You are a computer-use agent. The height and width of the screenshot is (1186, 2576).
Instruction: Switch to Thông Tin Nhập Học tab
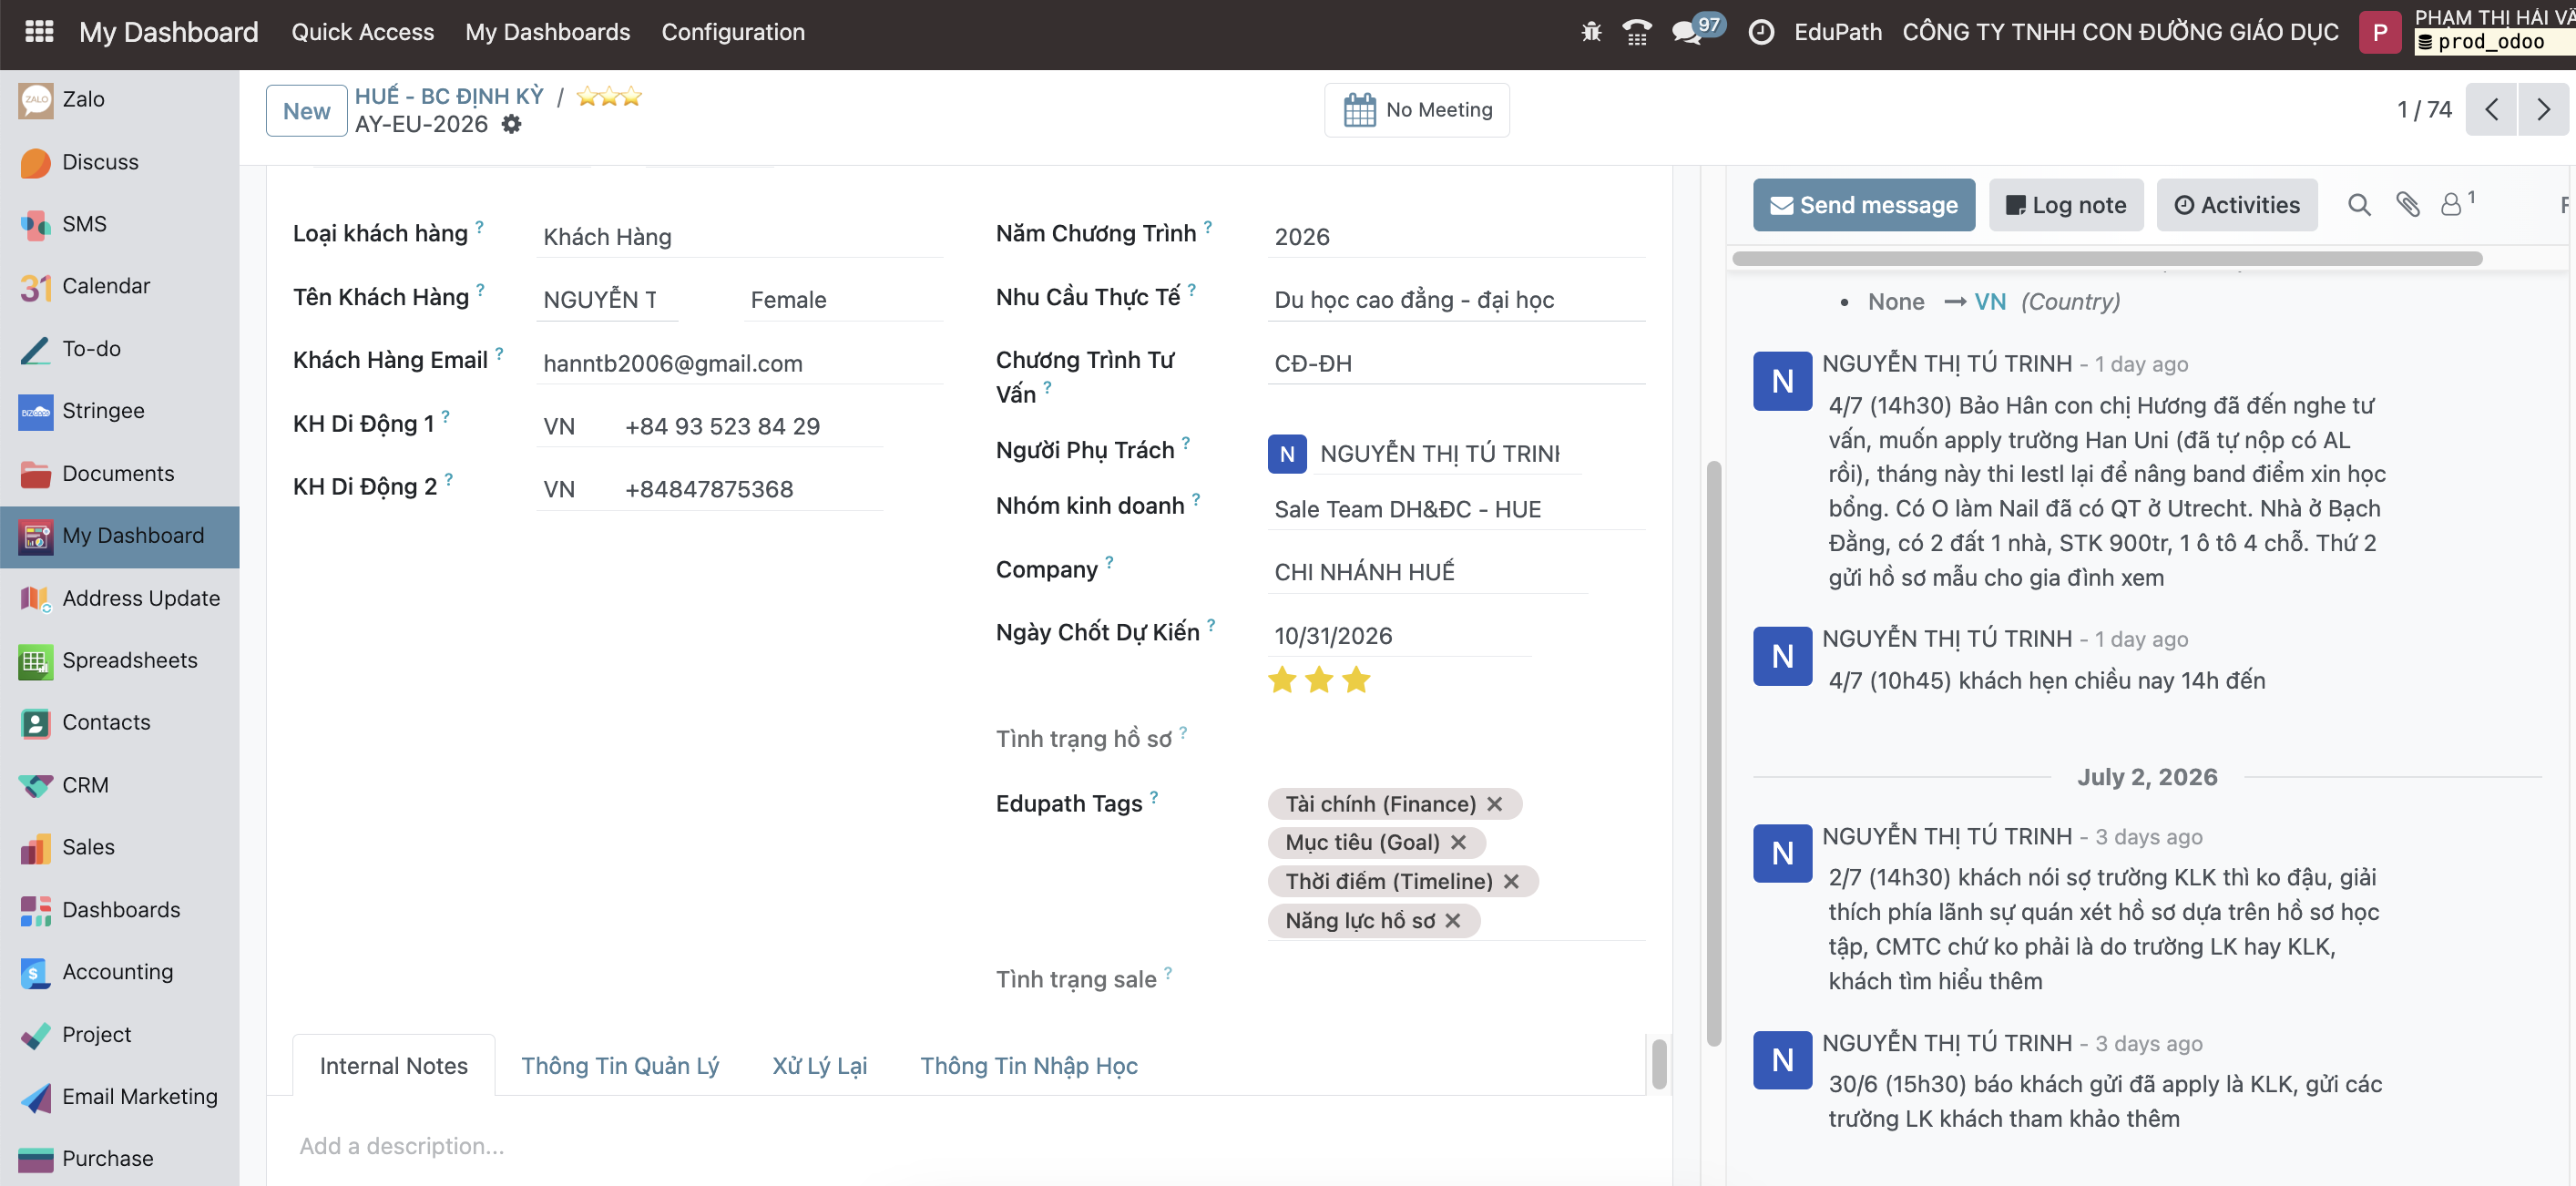tap(1029, 1066)
